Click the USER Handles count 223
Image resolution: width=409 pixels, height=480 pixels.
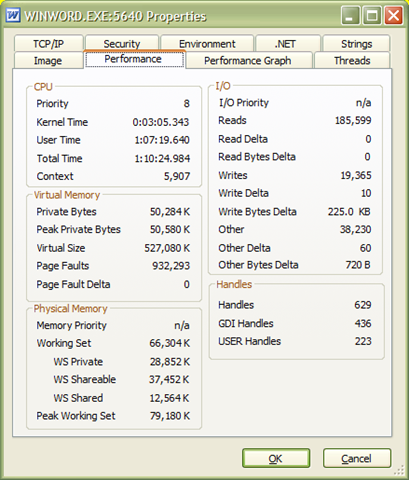pyautogui.click(x=363, y=341)
